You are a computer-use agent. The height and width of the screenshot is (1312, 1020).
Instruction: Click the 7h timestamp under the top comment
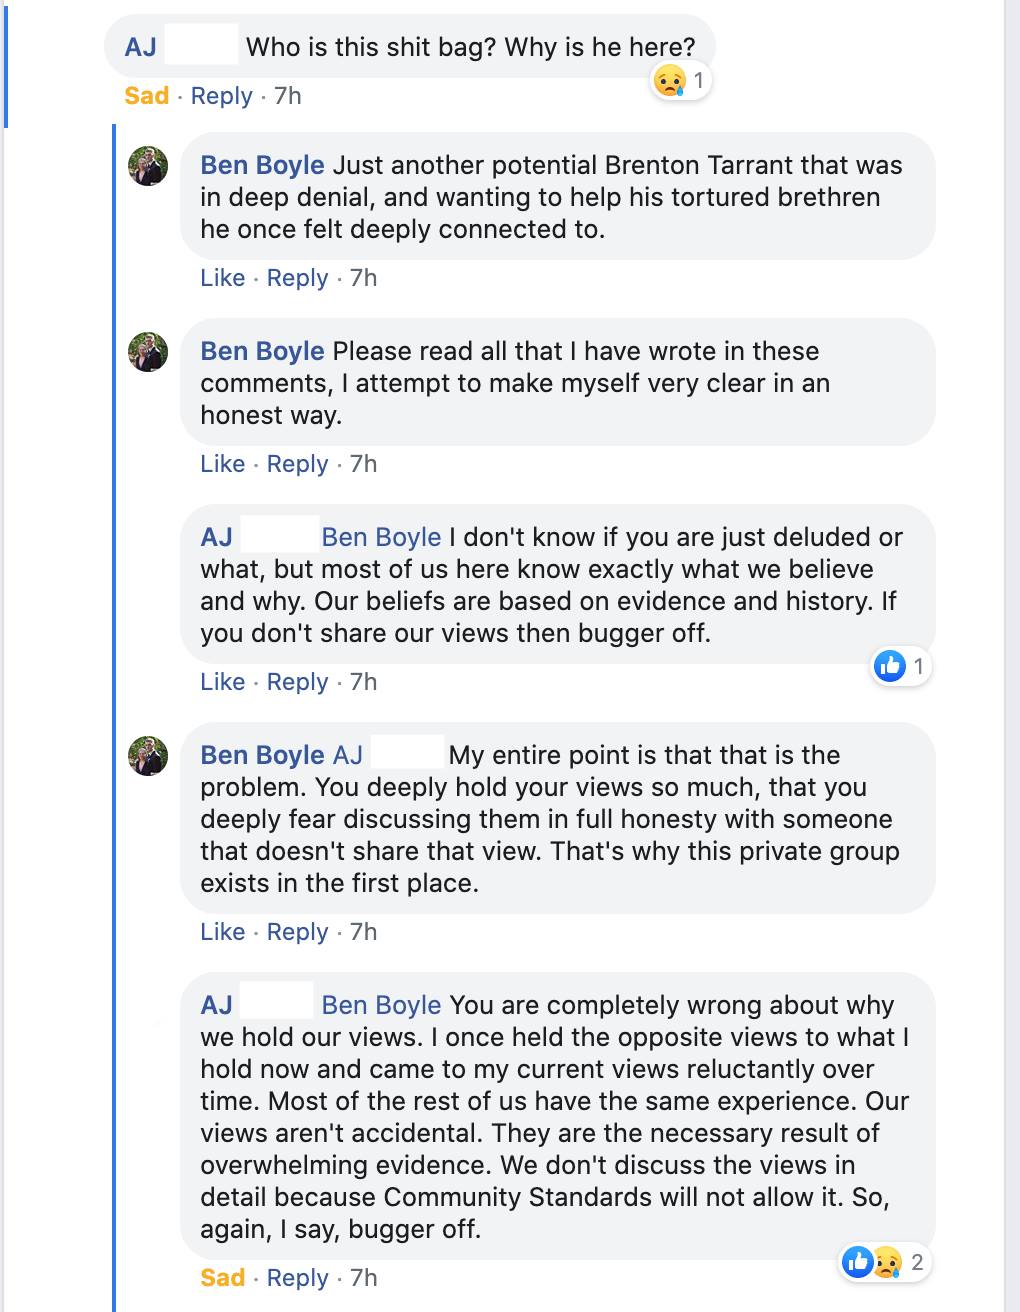click(x=287, y=96)
